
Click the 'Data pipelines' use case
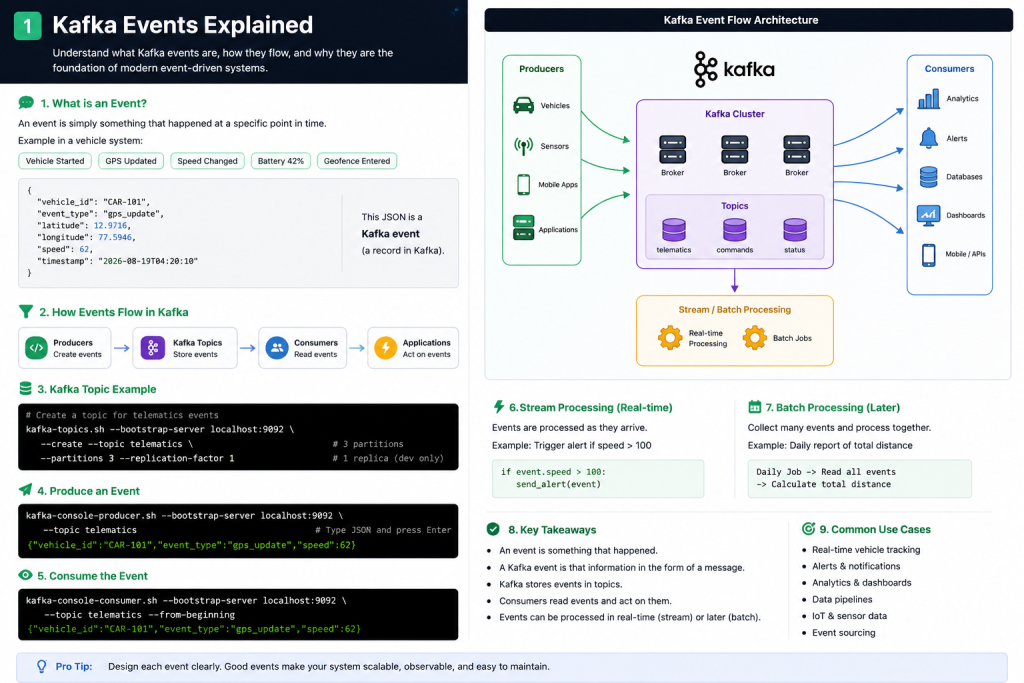(x=842, y=599)
